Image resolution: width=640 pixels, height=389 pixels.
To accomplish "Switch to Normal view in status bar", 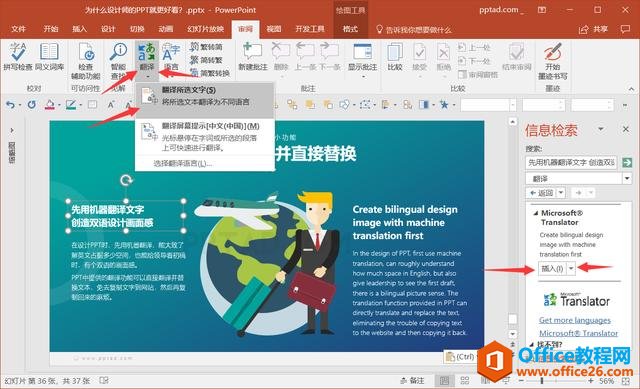I will (444, 380).
